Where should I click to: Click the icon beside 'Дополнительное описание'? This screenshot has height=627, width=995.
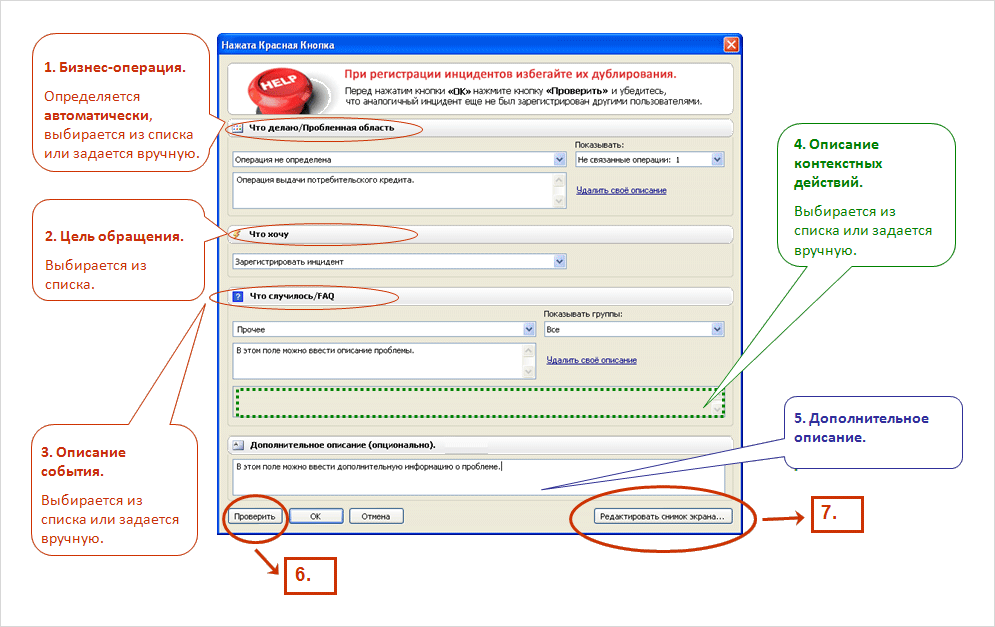[x=237, y=444]
